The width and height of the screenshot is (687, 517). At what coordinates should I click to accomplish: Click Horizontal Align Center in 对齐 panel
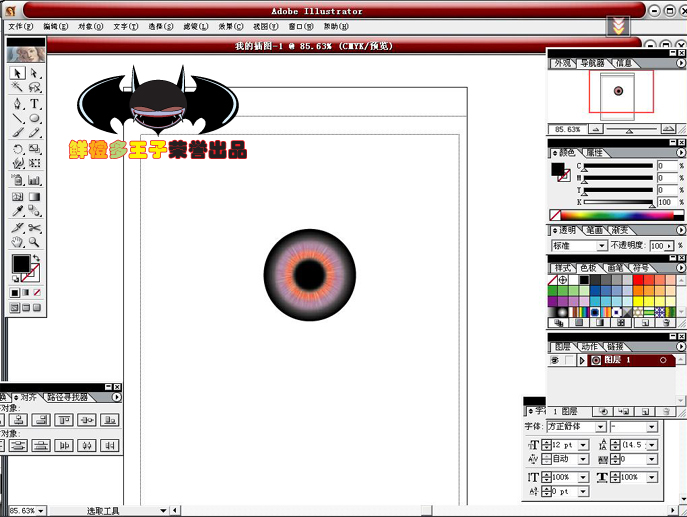[18, 420]
